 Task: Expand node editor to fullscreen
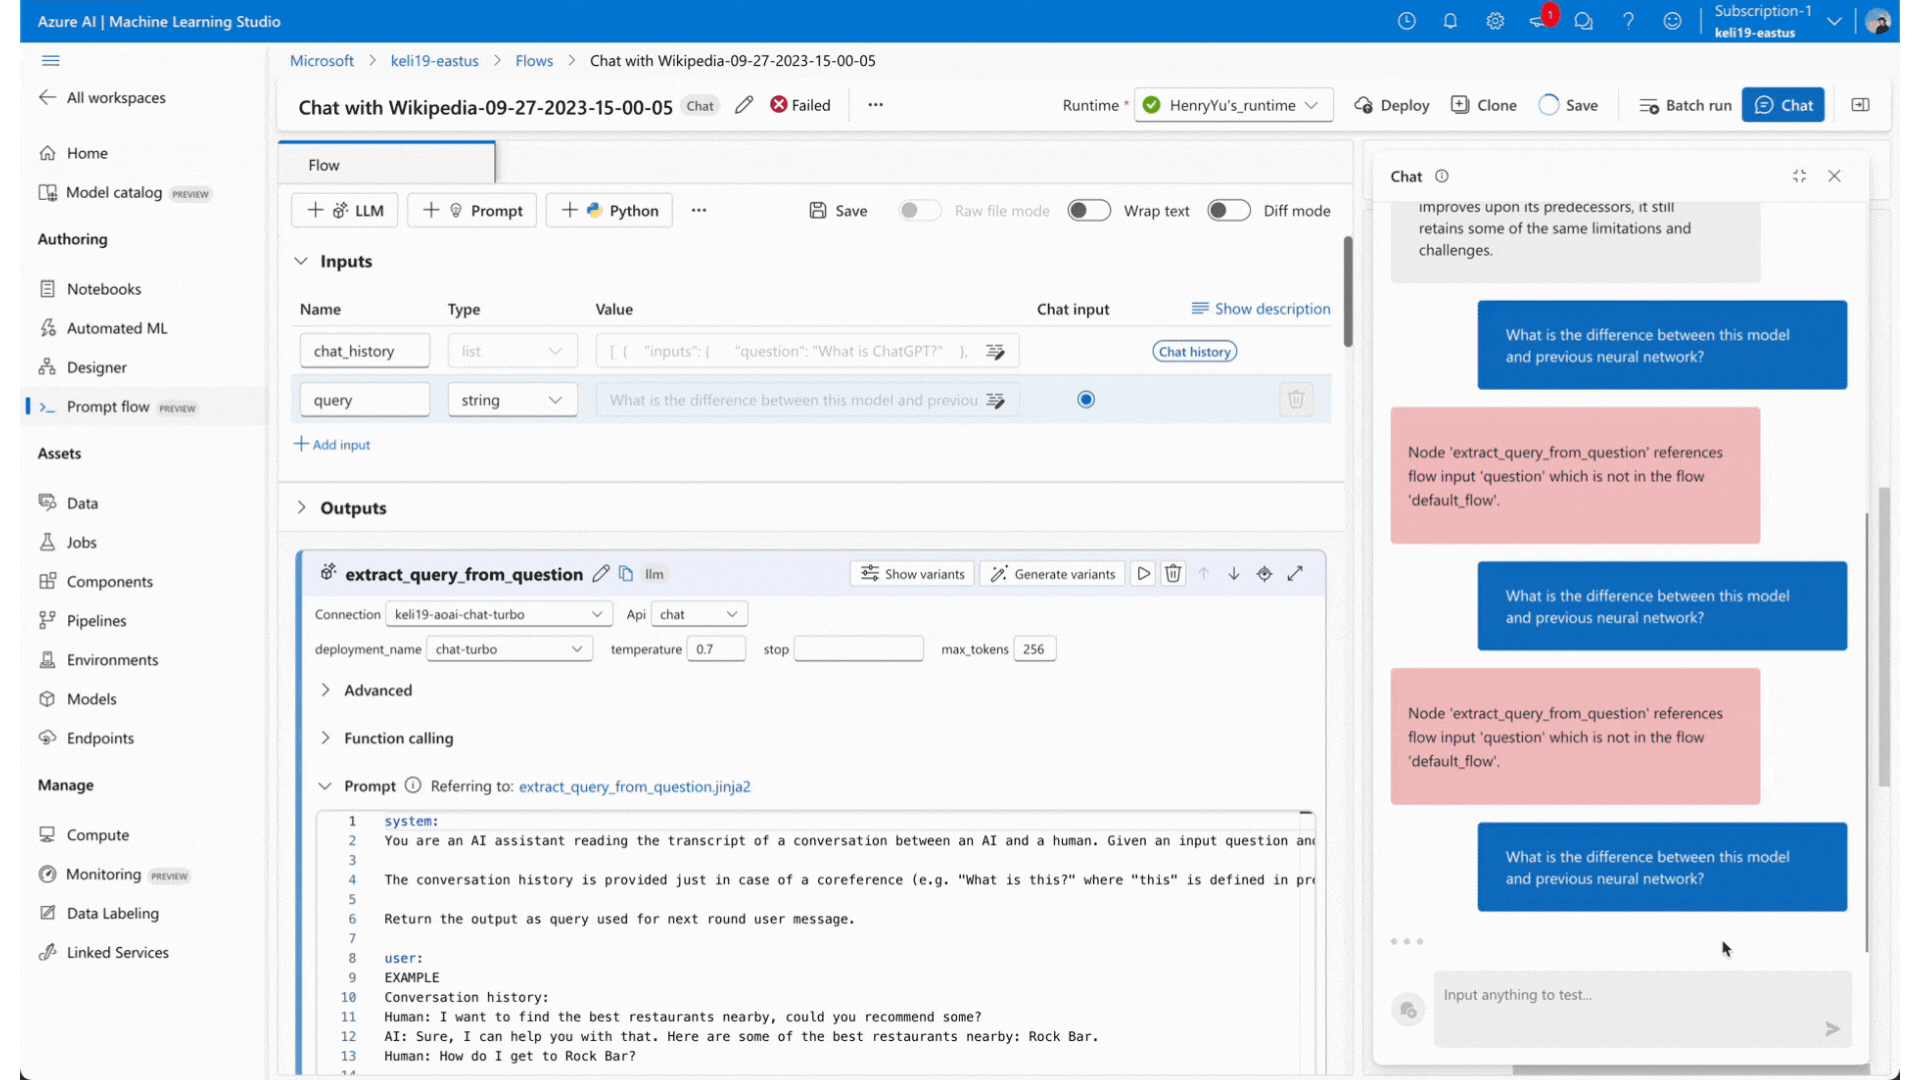pos(1295,573)
